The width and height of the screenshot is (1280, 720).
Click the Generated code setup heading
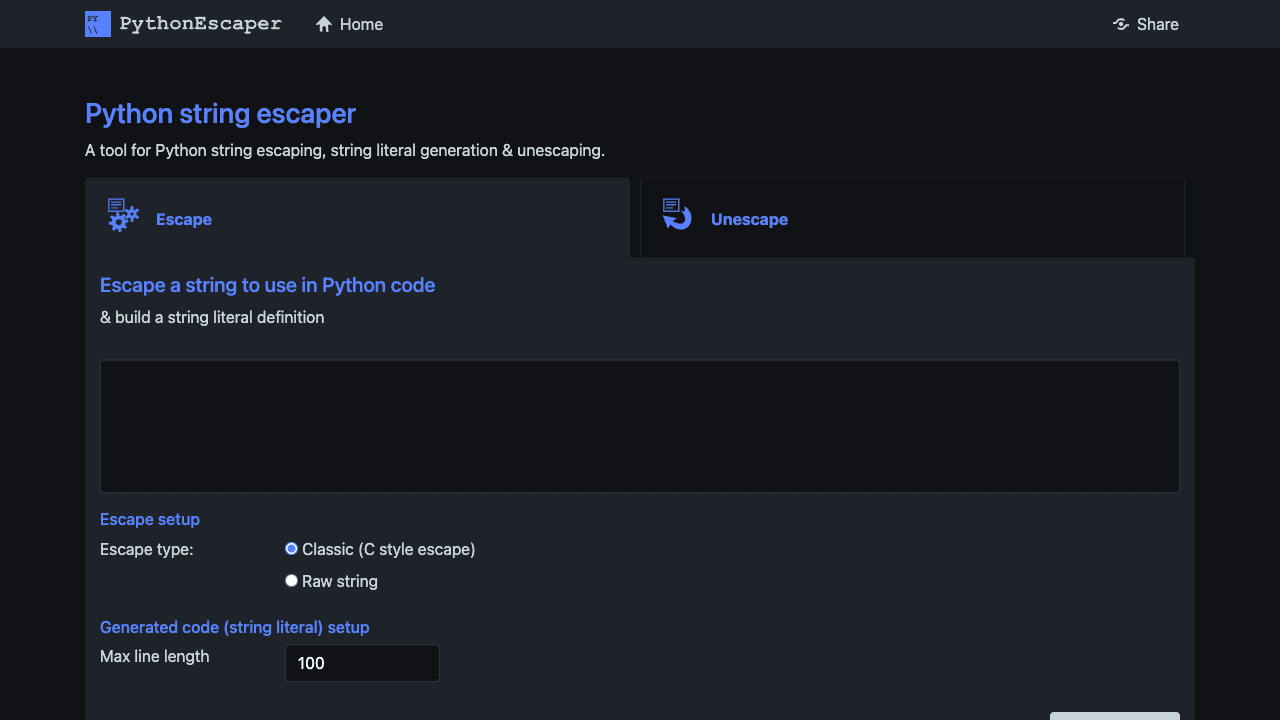tap(234, 627)
